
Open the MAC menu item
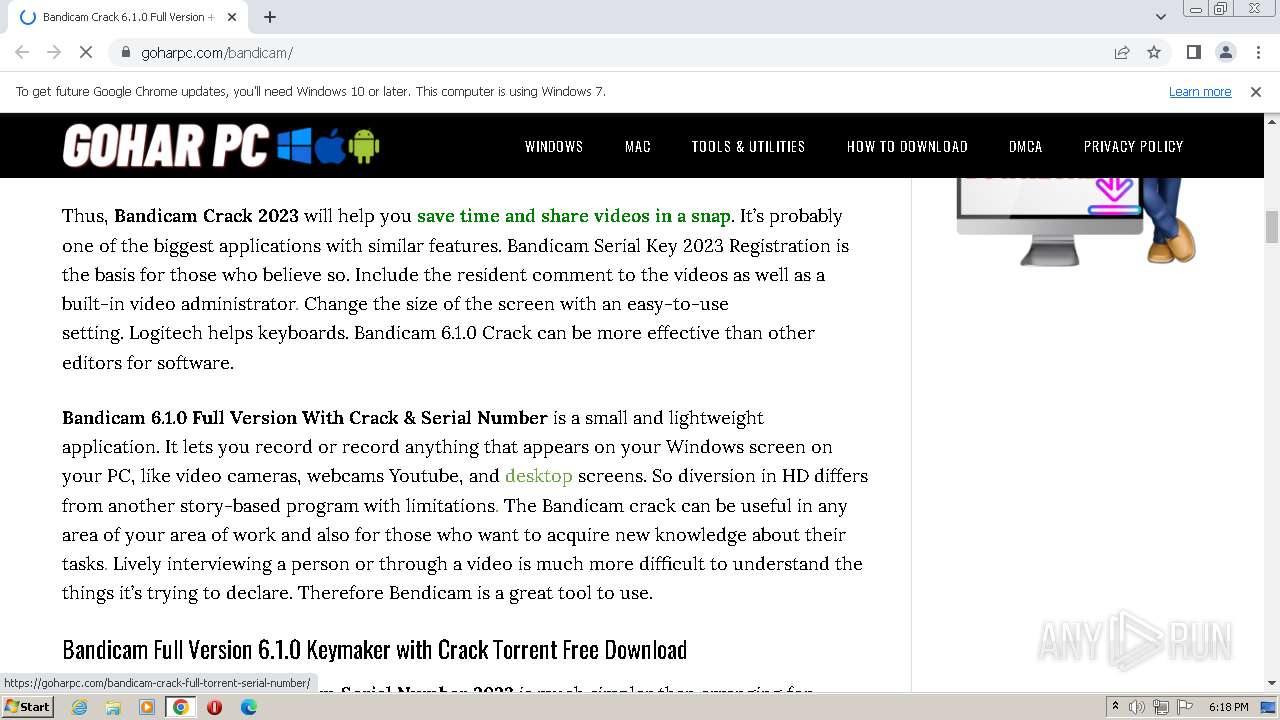click(x=638, y=146)
